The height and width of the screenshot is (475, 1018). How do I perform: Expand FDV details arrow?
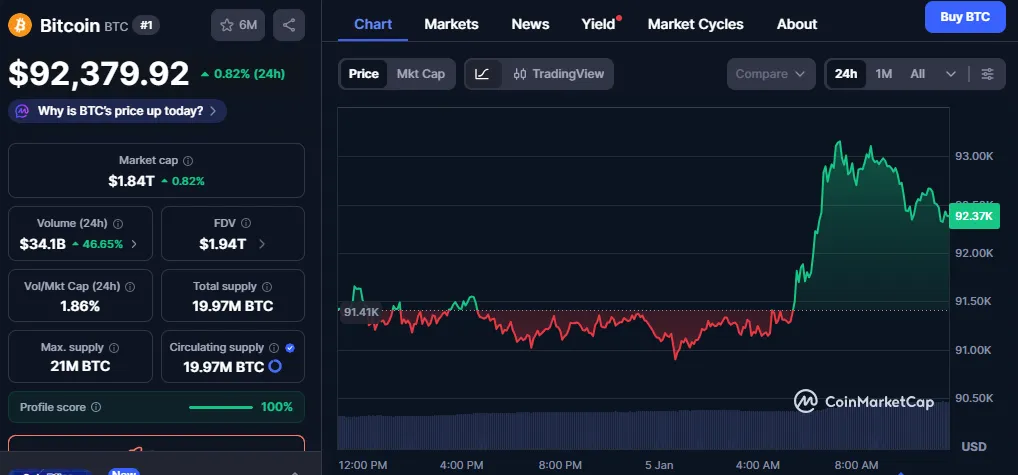pyautogui.click(x=262, y=244)
